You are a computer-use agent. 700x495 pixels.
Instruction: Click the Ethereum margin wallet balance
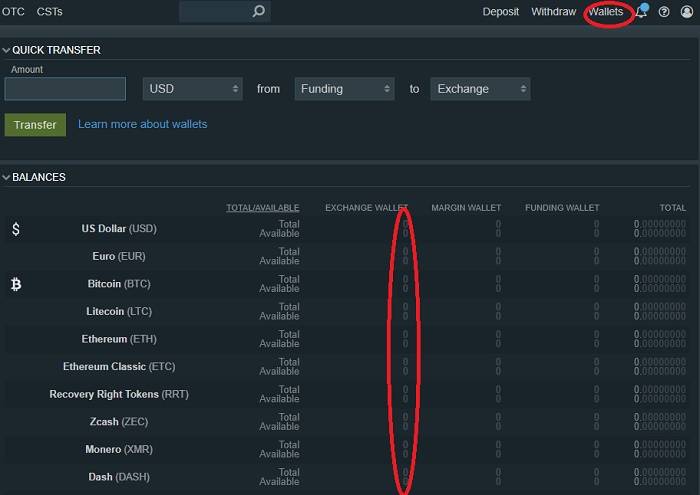point(498,339)
